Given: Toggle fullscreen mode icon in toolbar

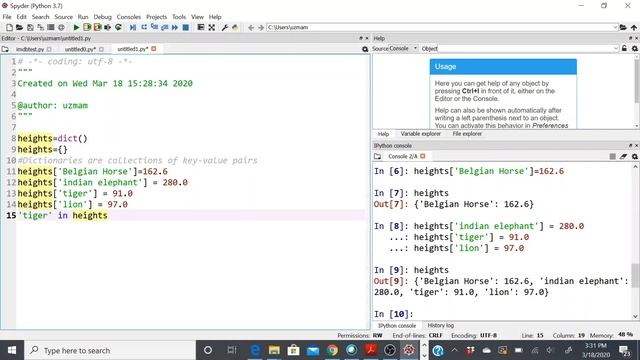Looking at the screenshot, I should (211, 27).
